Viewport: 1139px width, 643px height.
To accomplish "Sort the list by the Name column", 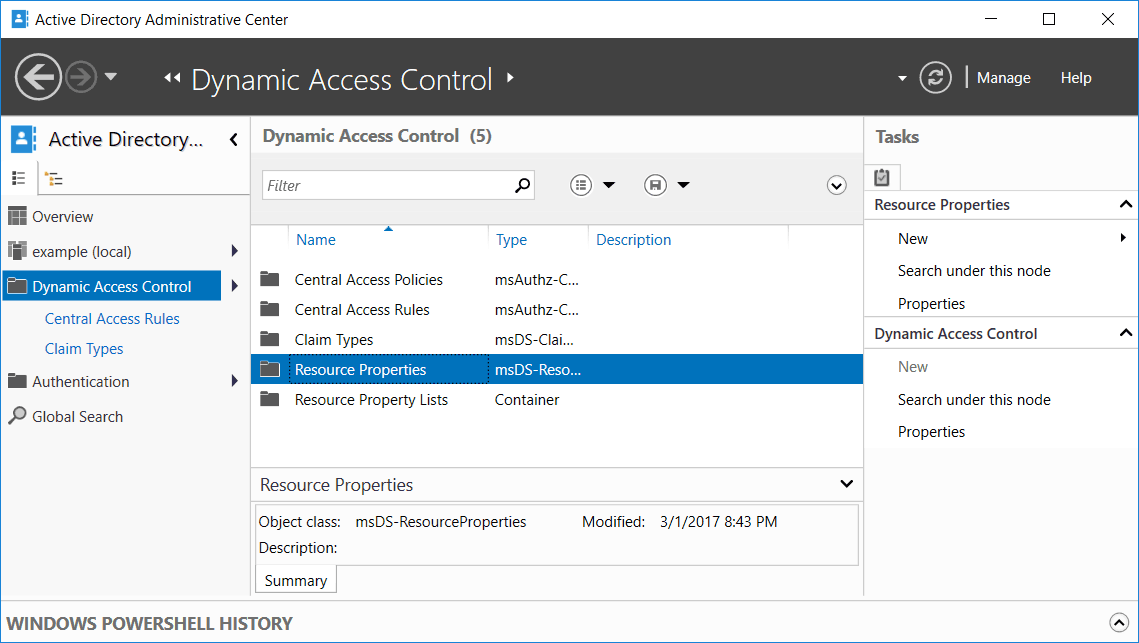I will (316, 240).
